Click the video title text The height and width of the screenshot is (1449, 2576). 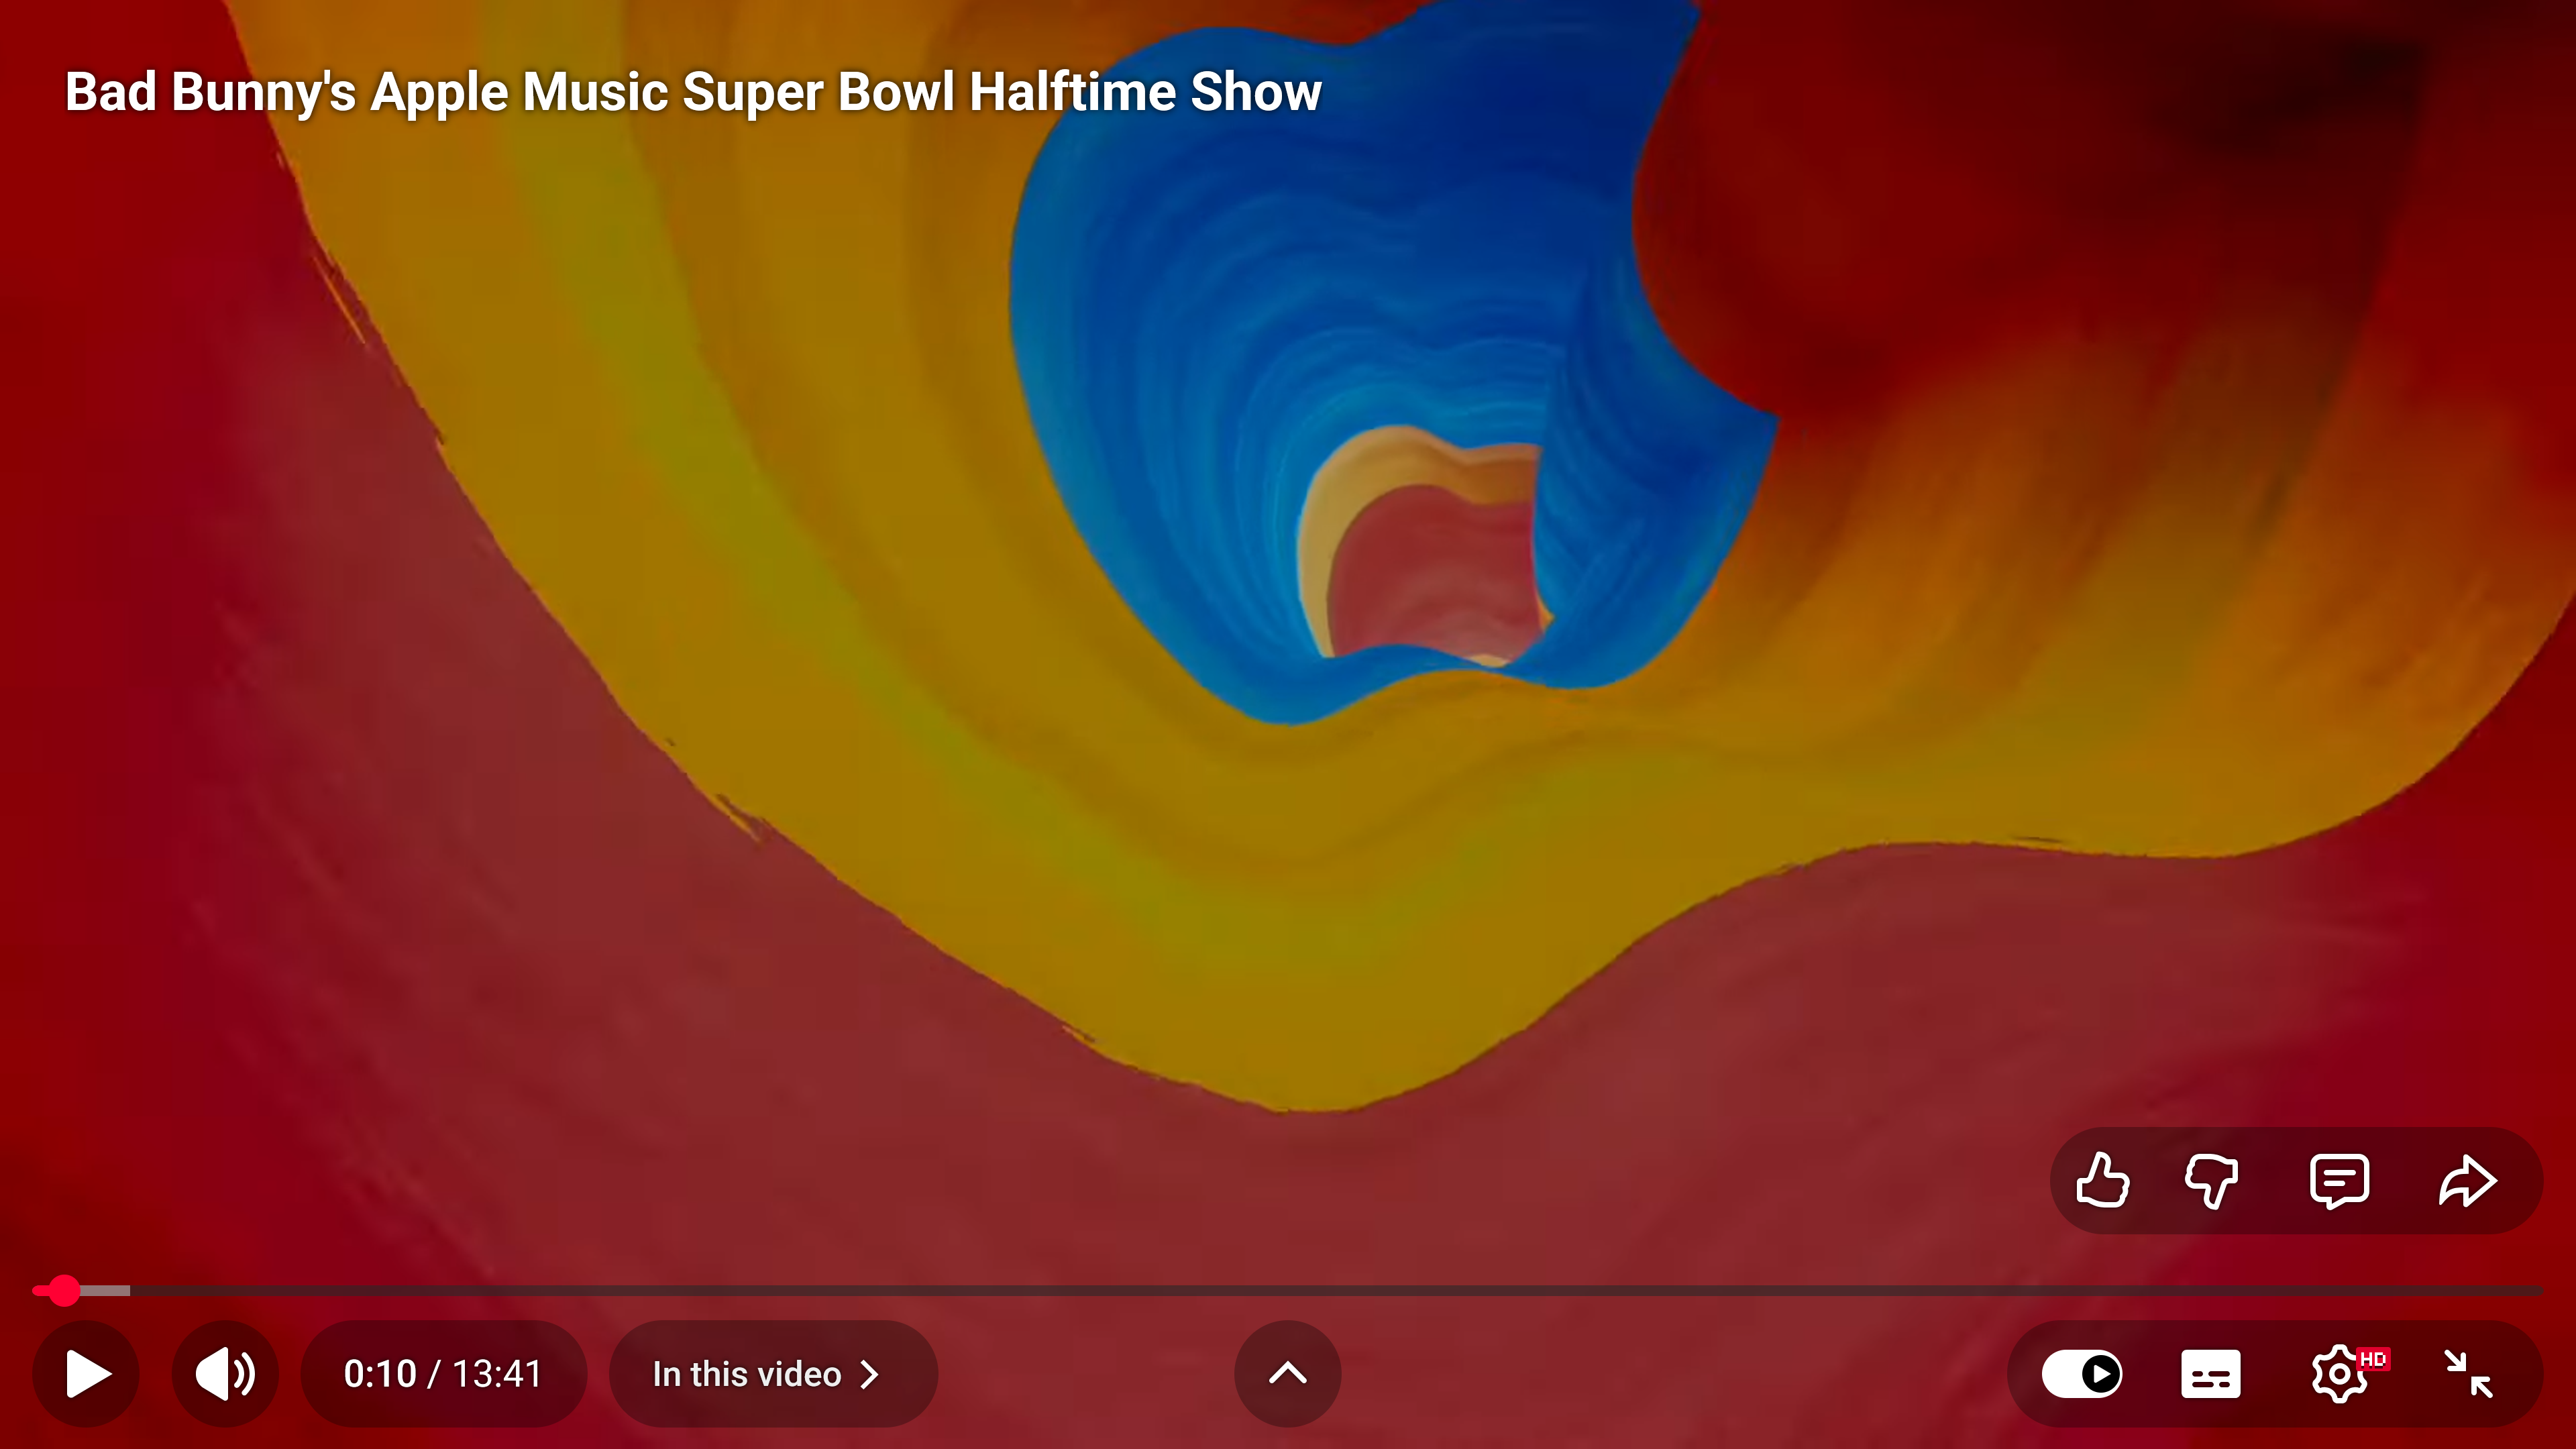pos(693,92)
